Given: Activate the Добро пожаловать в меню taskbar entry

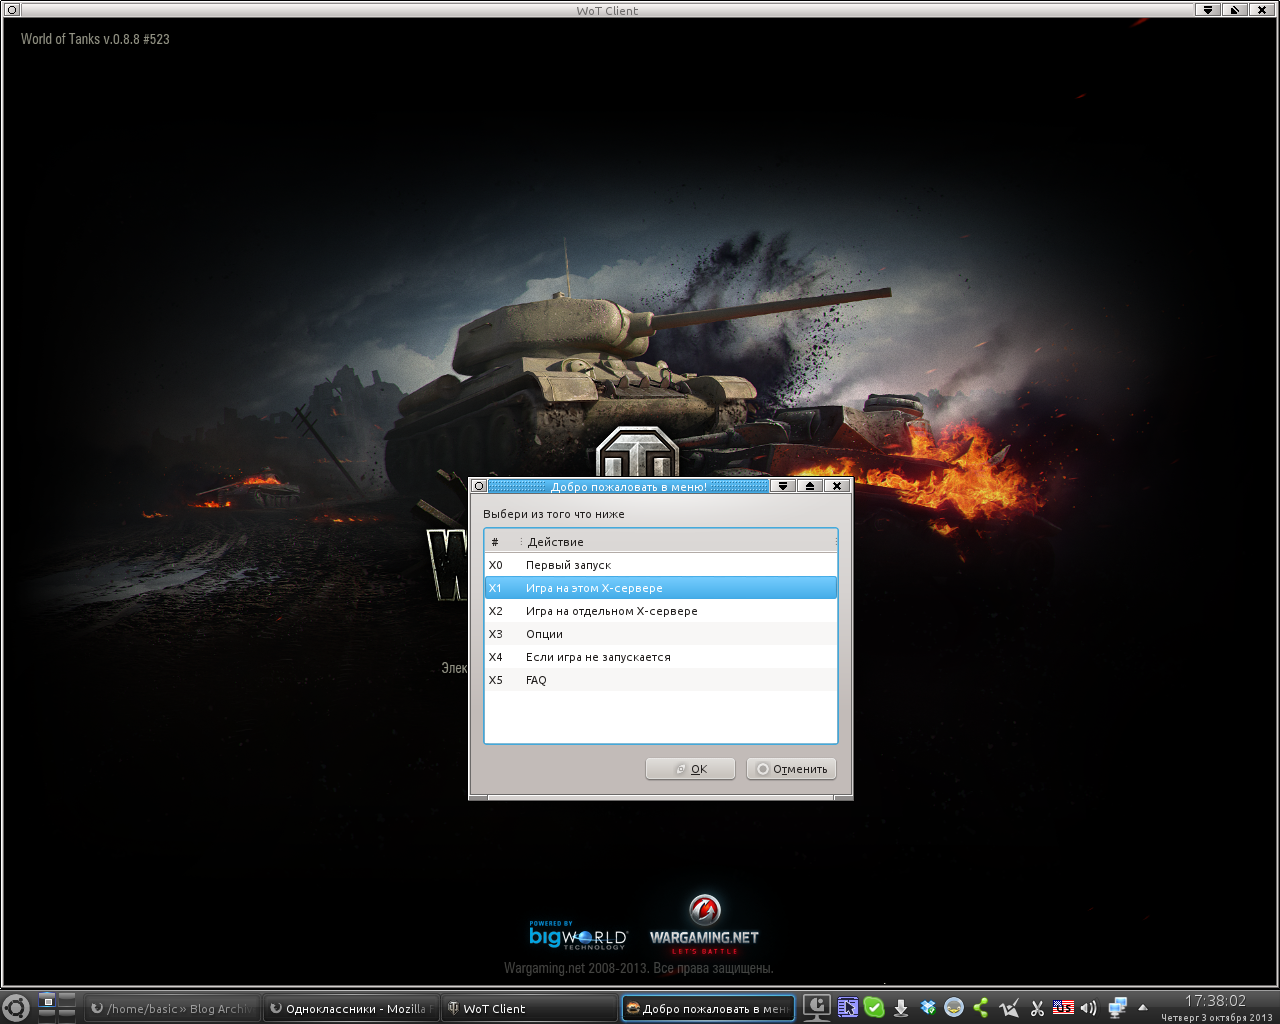Looking at the screenshot, I should click(x=709, y=1008).
